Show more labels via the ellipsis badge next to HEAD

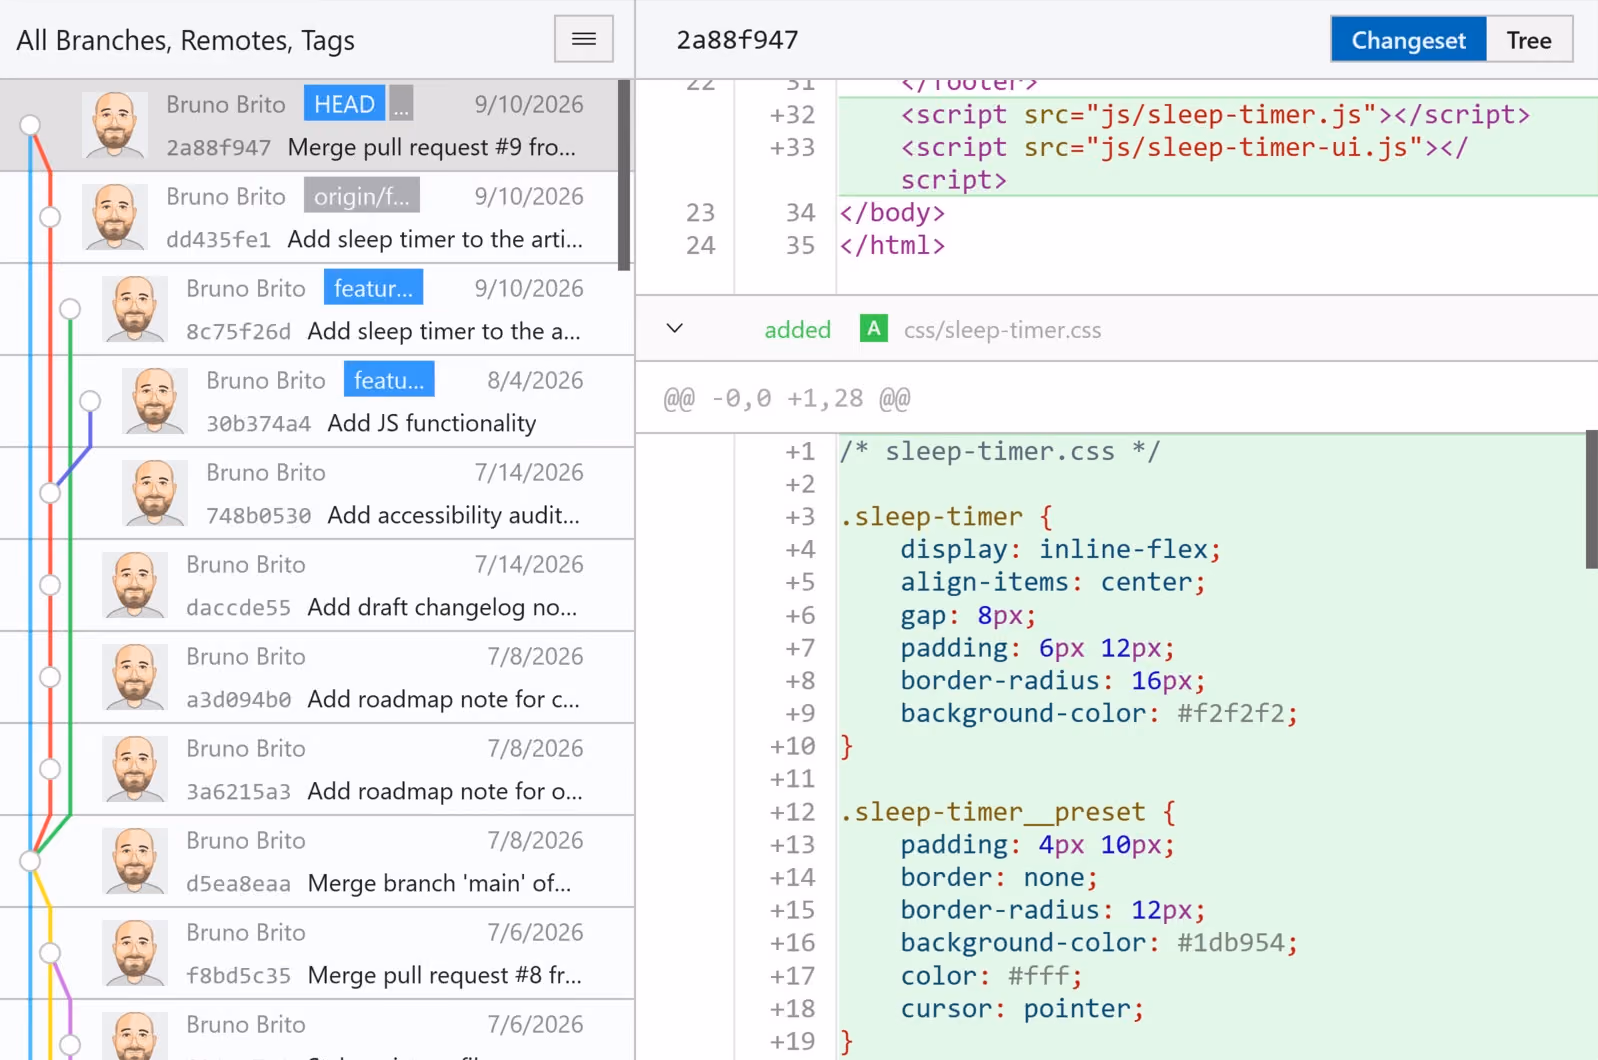[x=401, y=104]
